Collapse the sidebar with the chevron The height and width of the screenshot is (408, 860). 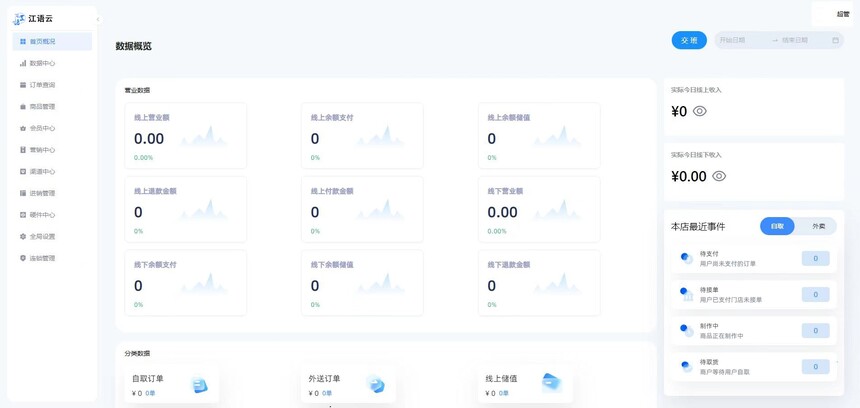click(x=97, y=19)
